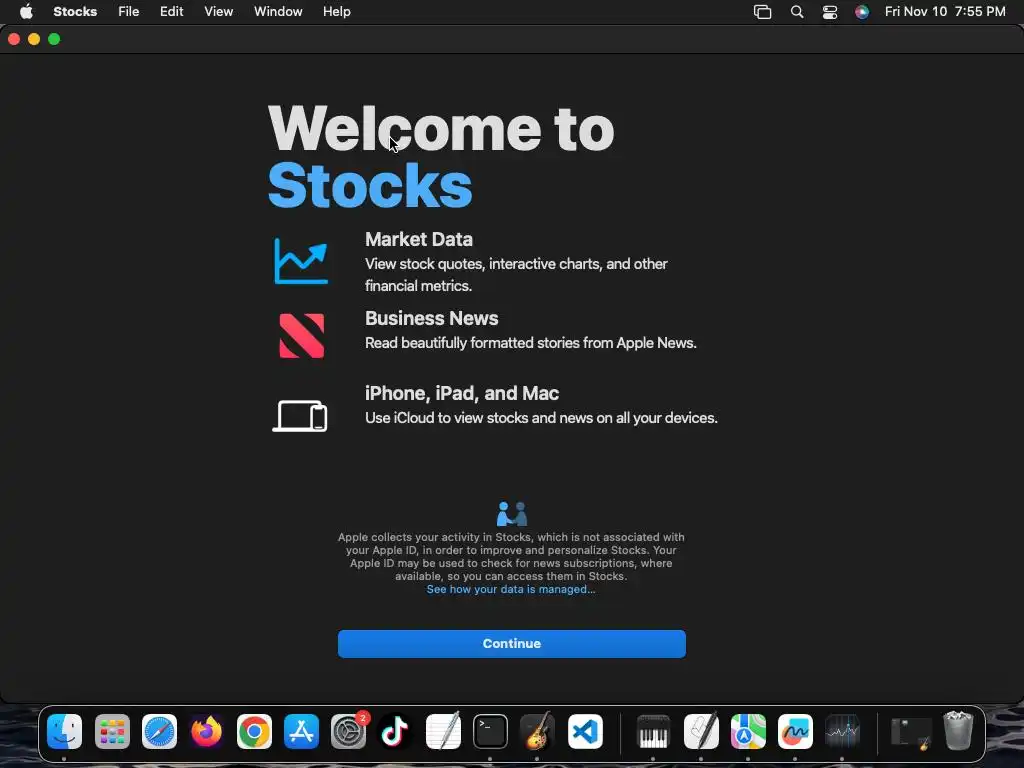Image resolution: width=1024 pixels, height=768 pixels.
Task: Open the Window menu
Action: [x=278, y=12]
